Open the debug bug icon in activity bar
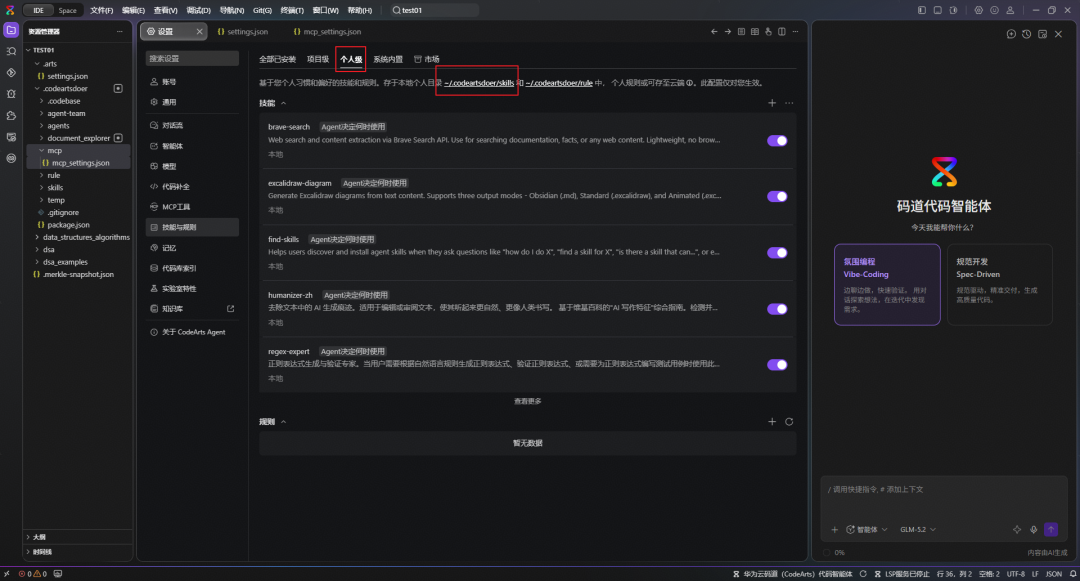The image size is (1080, 581). click(11, 94)
